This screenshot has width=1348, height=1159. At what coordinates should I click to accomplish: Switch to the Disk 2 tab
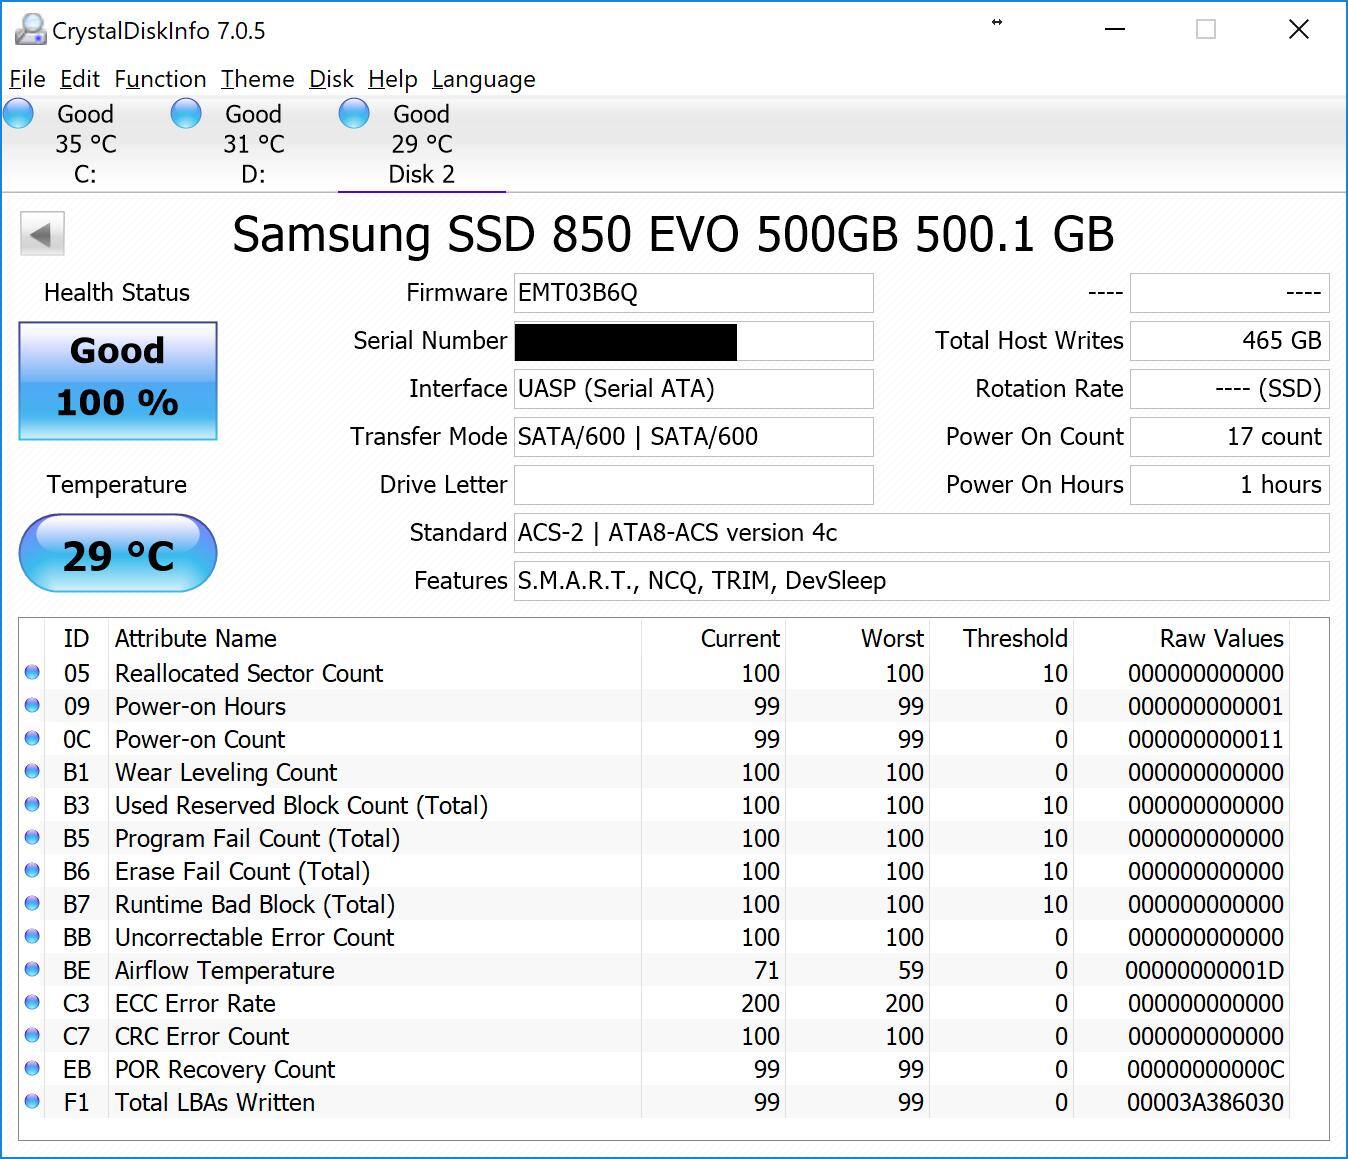pyautogui.click(x=421, y=174)
